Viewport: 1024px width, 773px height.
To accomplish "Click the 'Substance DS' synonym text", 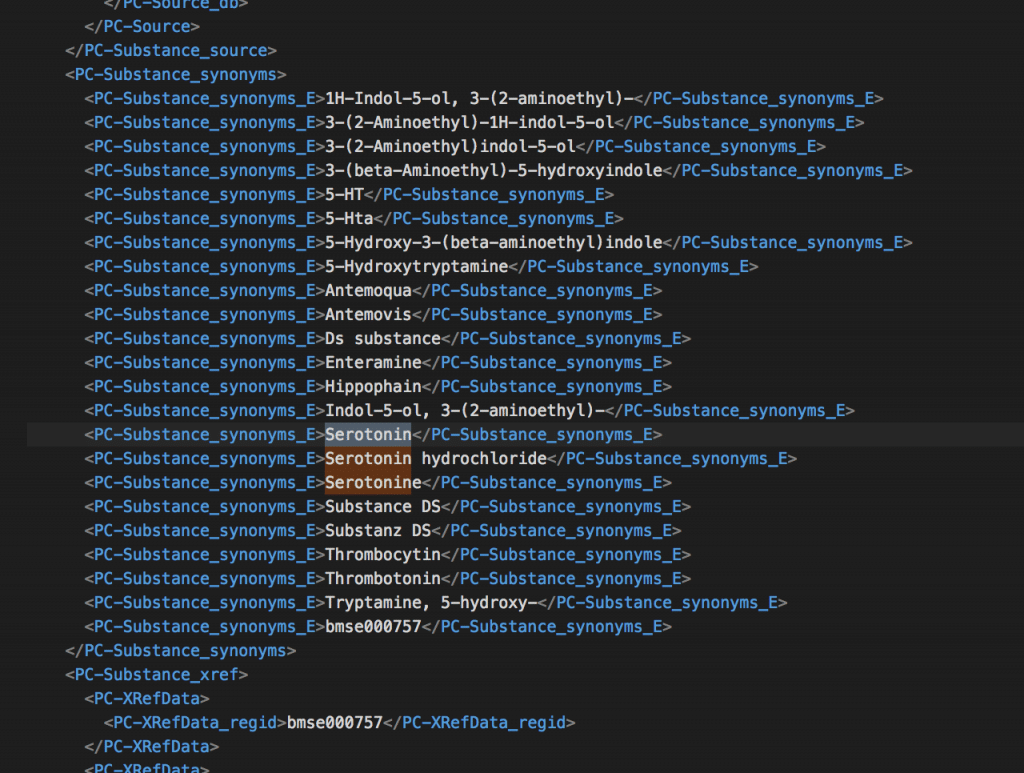I will coord(383,507).
